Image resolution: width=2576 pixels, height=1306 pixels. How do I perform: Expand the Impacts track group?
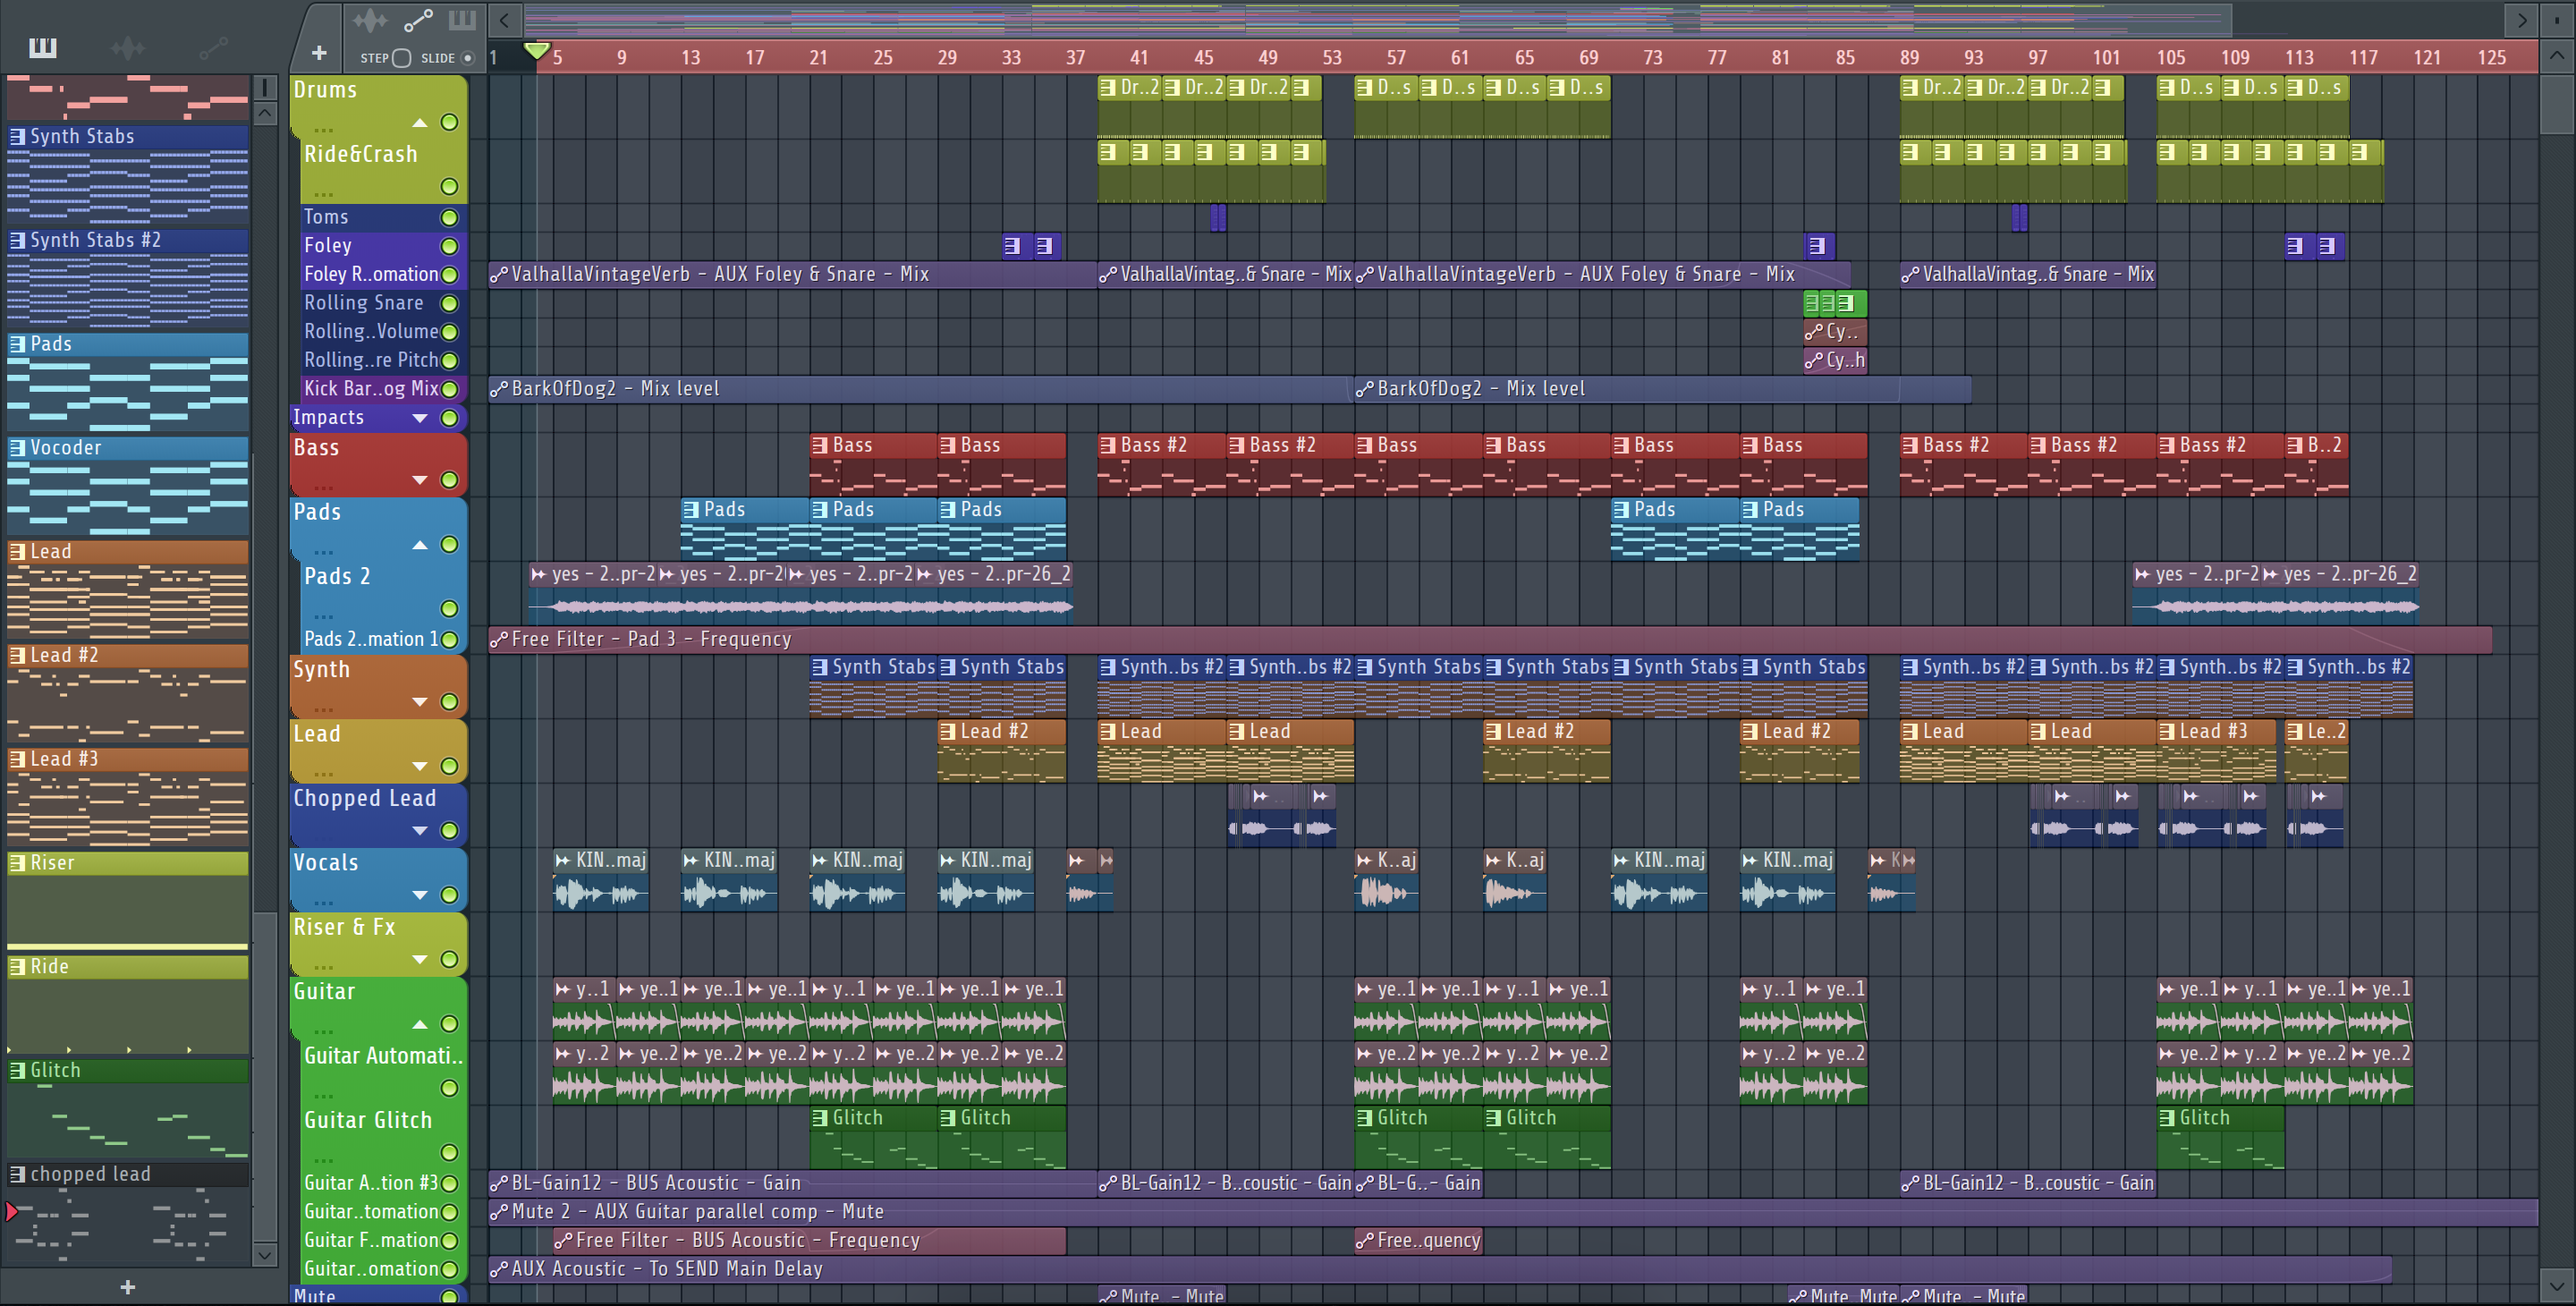[x=420, y=418]
